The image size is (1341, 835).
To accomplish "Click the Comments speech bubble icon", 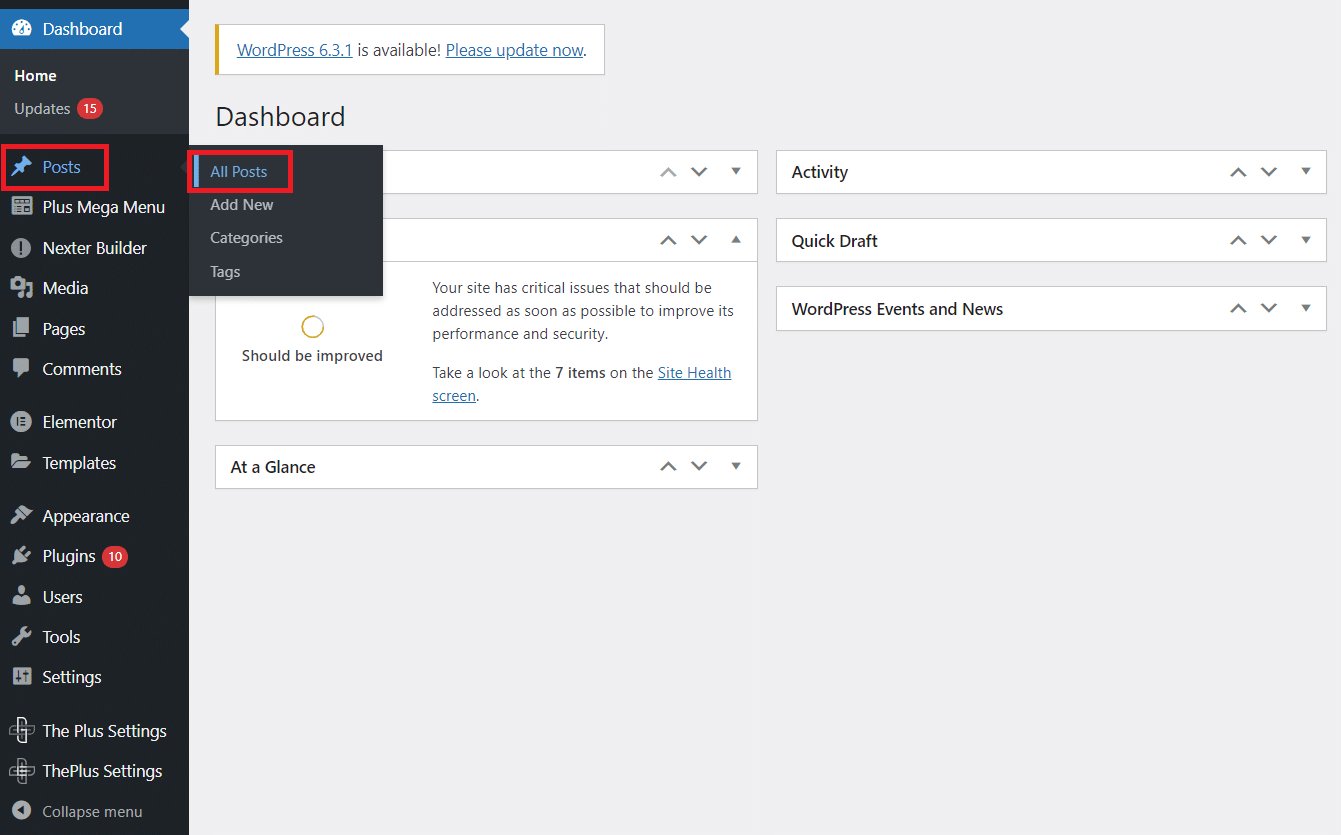I will click(21, 368).
